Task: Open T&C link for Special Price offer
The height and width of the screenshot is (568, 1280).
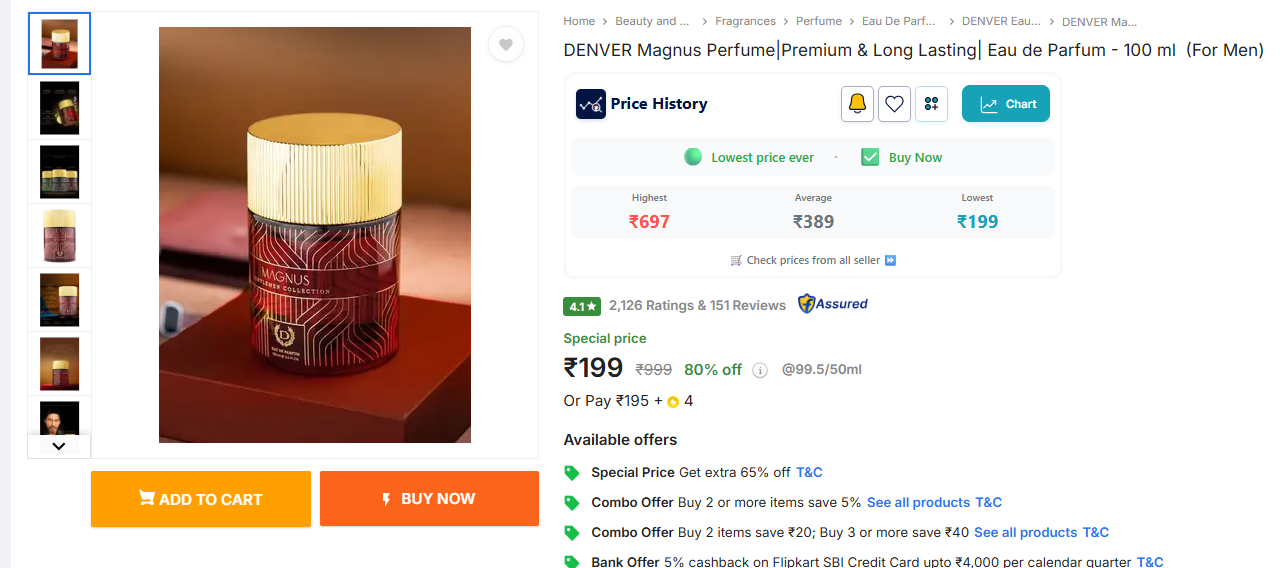Action: pyautogui.click(x=809, y=472)
